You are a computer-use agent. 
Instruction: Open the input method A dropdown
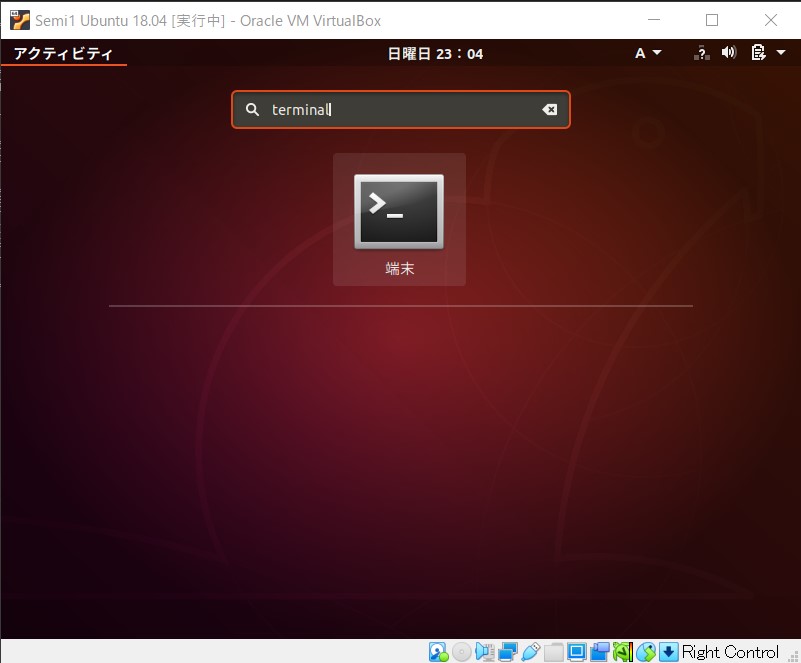tap(648, 53)
